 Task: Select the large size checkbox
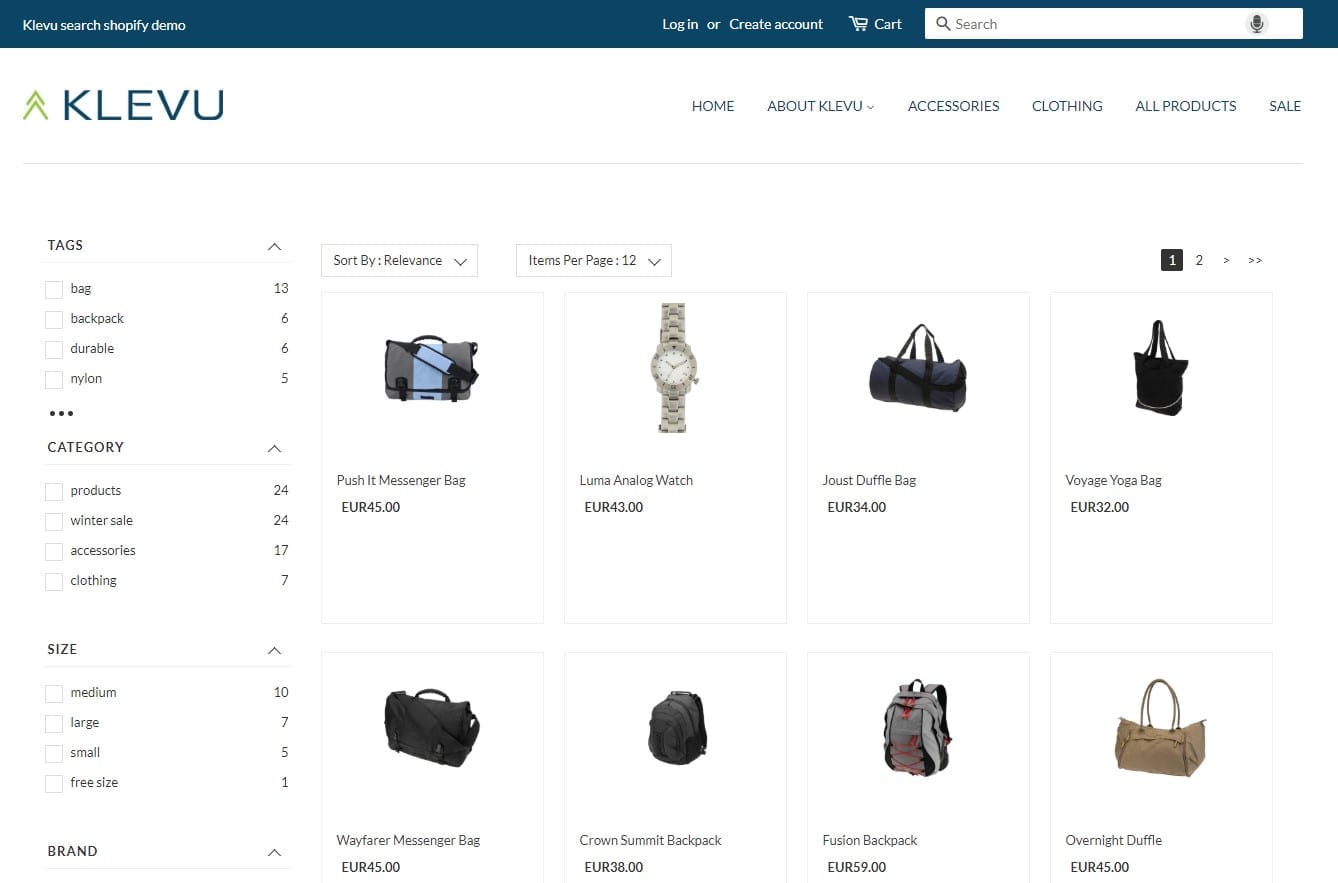[x=54, y=724]
